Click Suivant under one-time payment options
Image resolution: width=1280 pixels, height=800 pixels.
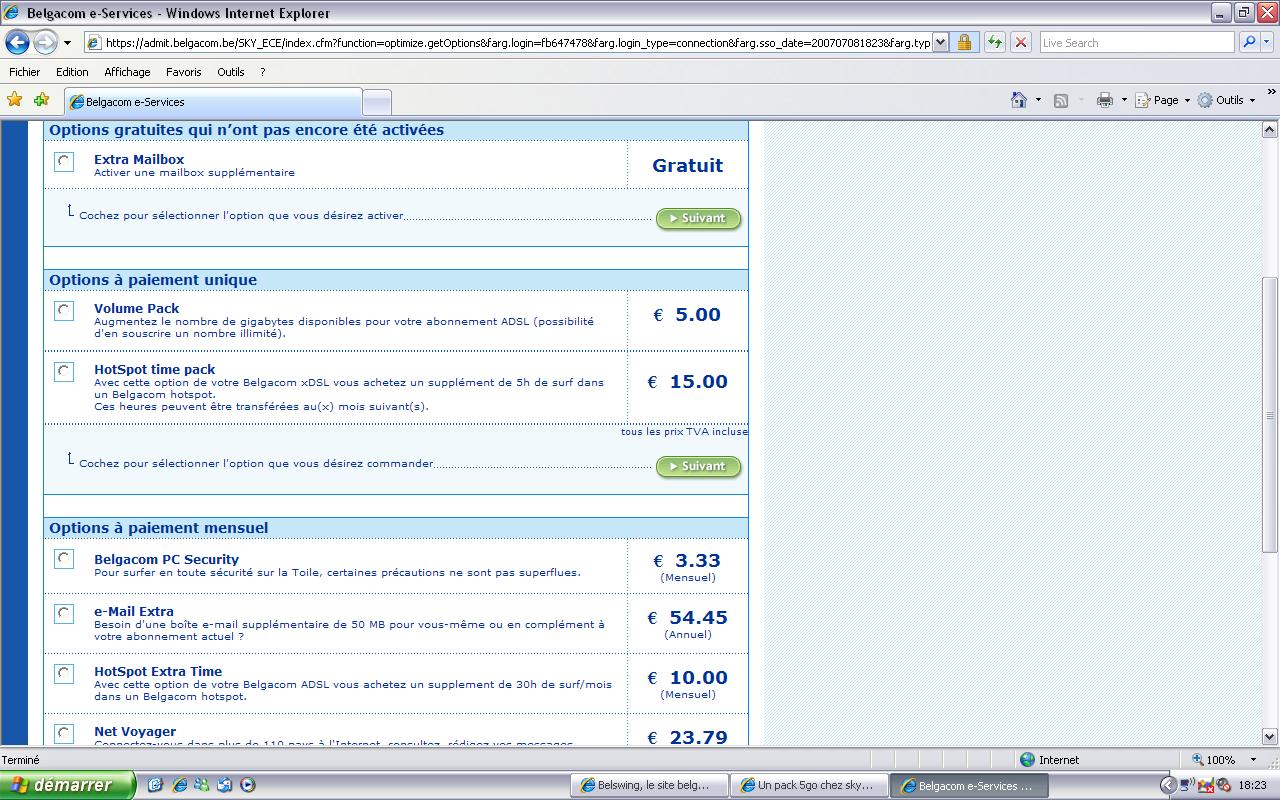[698, 466]
